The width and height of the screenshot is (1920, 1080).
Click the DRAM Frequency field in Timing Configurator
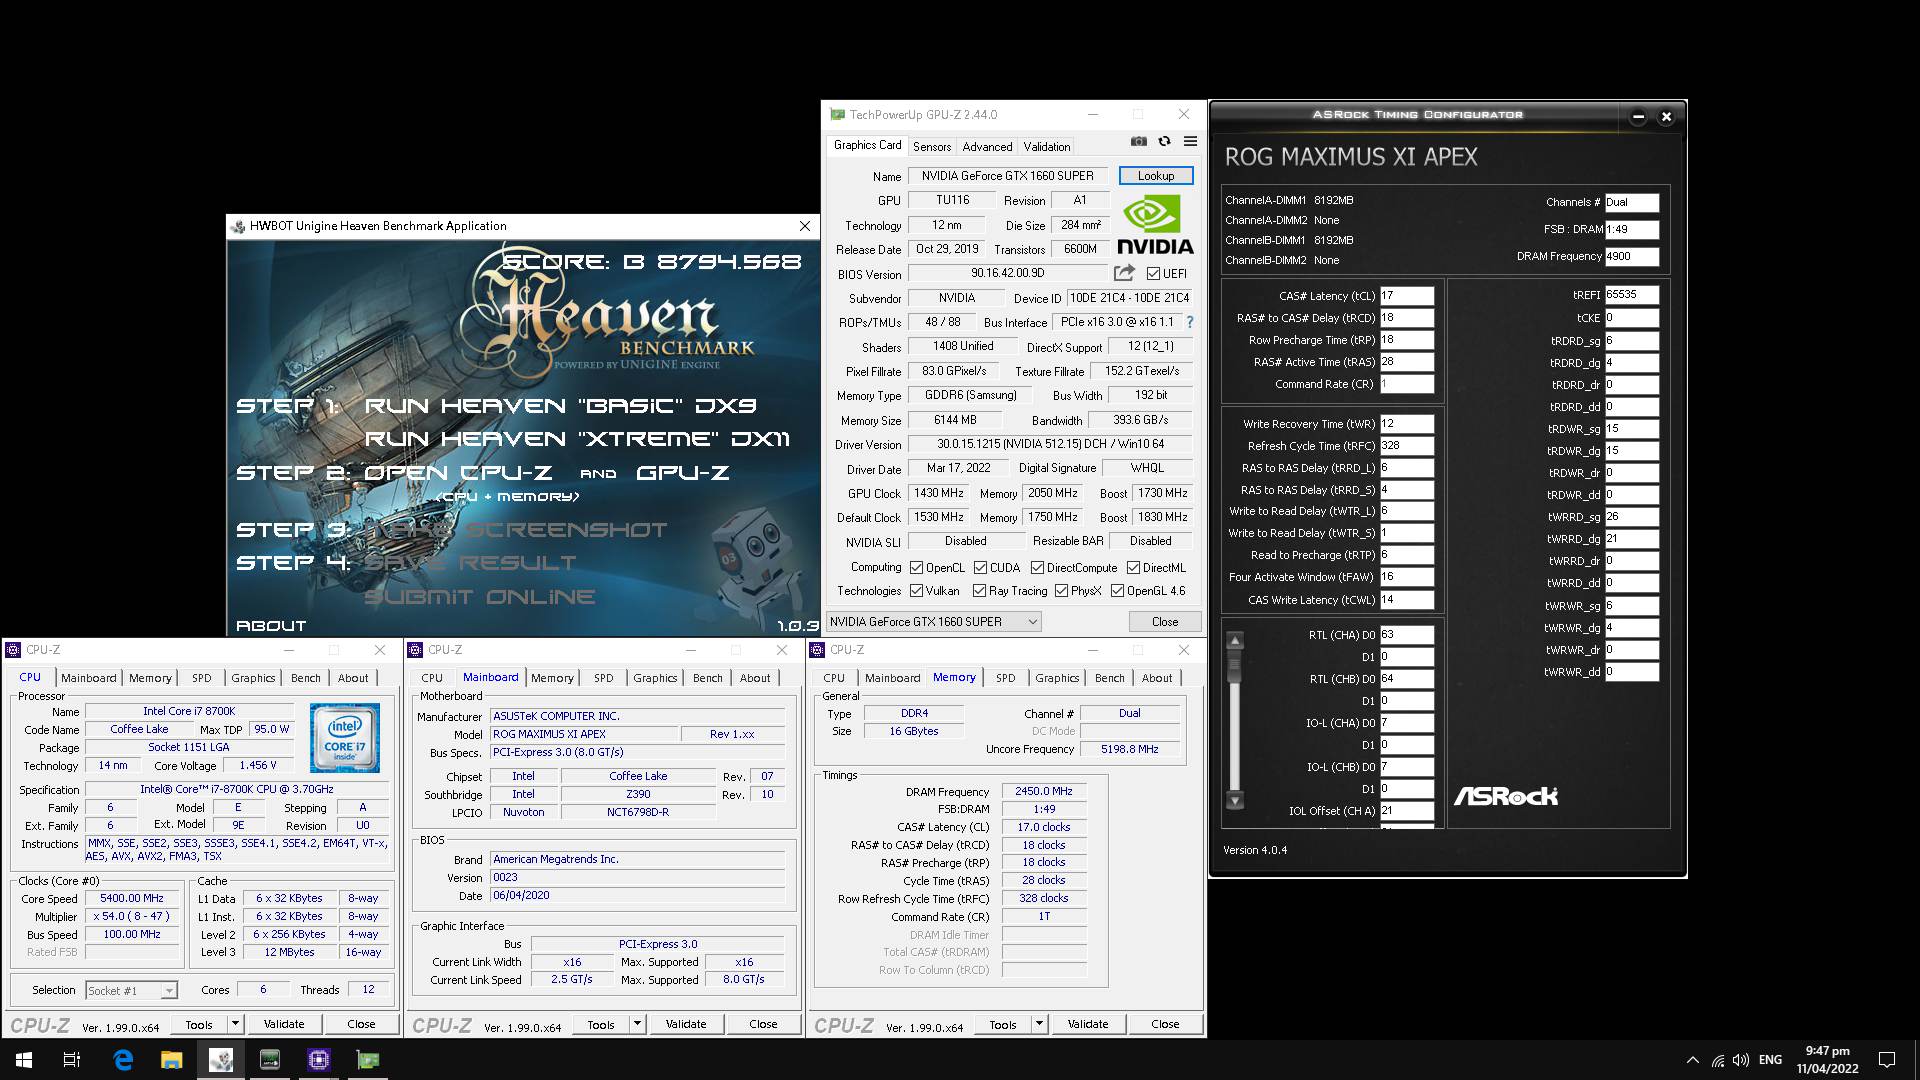point(1632,257)
